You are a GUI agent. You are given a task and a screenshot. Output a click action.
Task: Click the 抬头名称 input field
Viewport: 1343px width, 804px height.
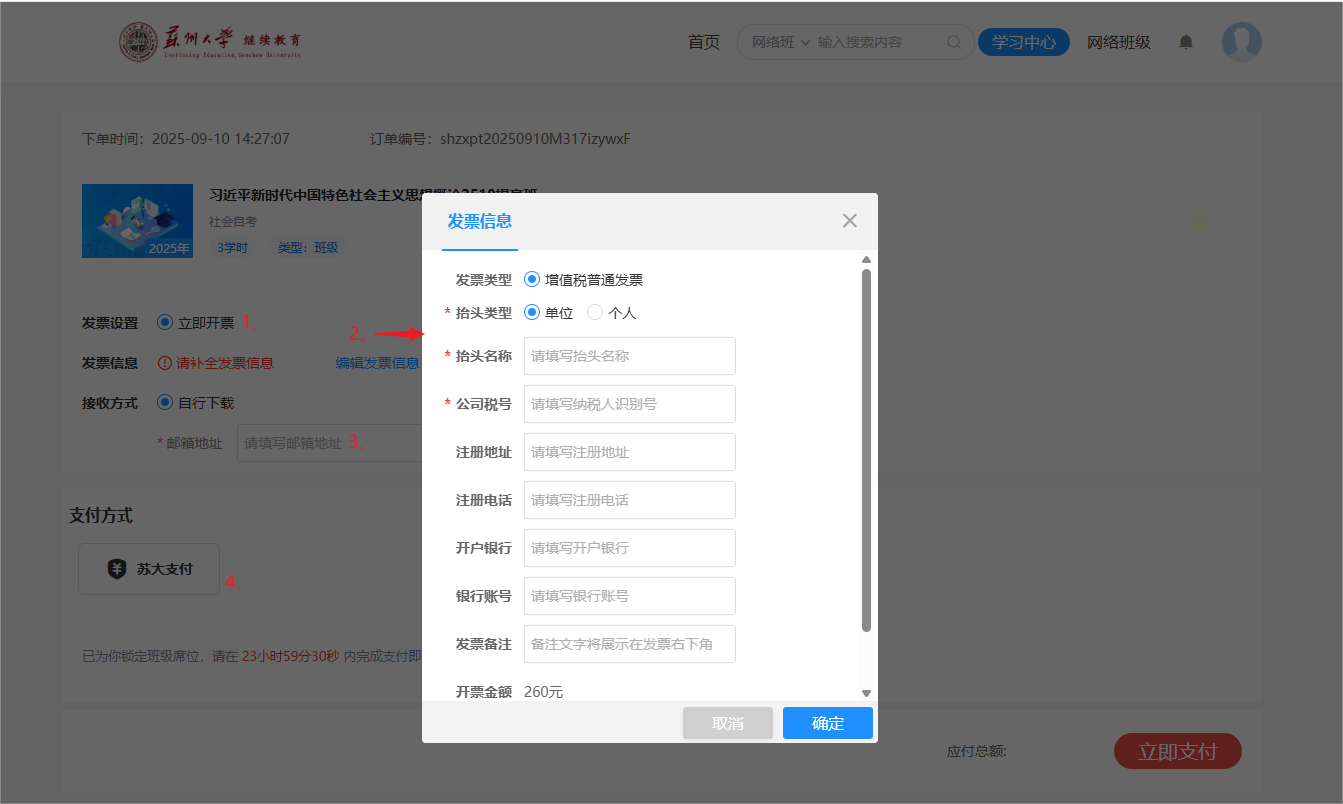629,356
